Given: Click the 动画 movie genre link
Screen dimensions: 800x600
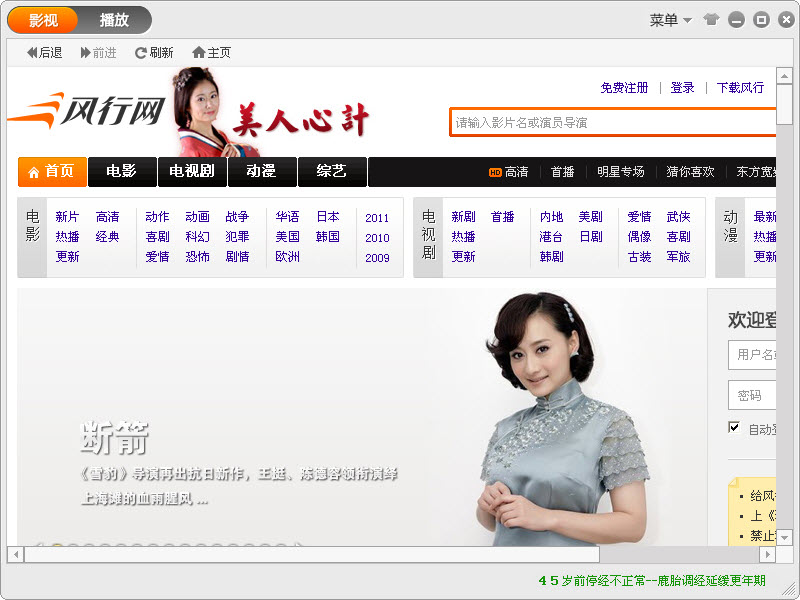Looking at the screenshot, I should pos(197,217).
